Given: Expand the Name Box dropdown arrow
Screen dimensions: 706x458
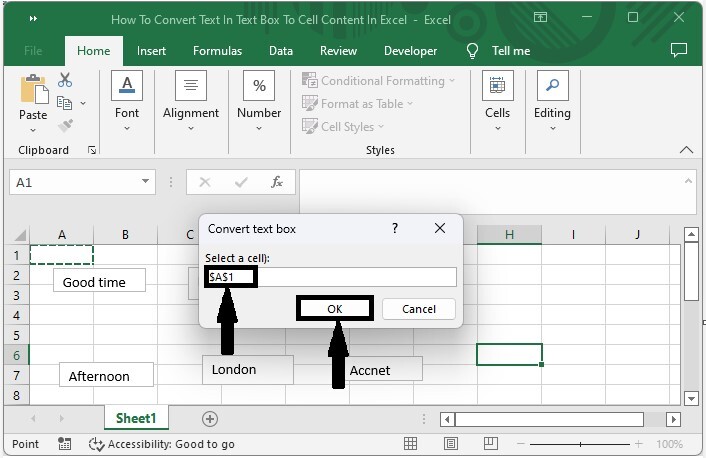Looking at the screenshot, I should 146,183.
